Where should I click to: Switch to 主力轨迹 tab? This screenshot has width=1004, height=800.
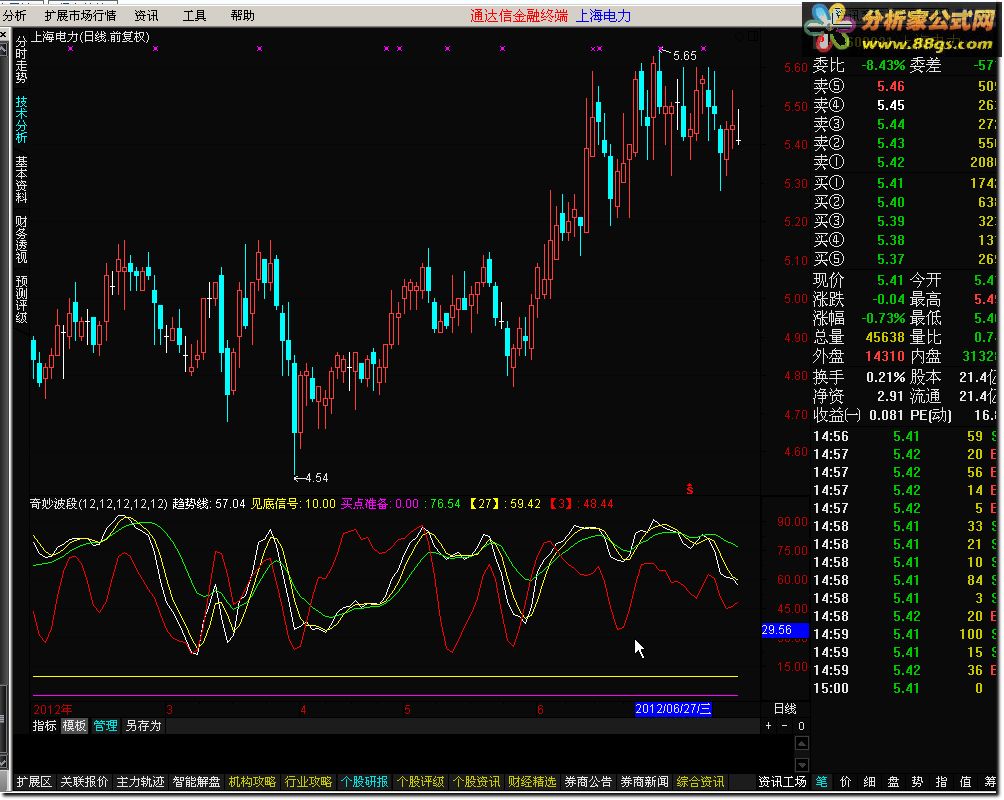coord(140,781)
